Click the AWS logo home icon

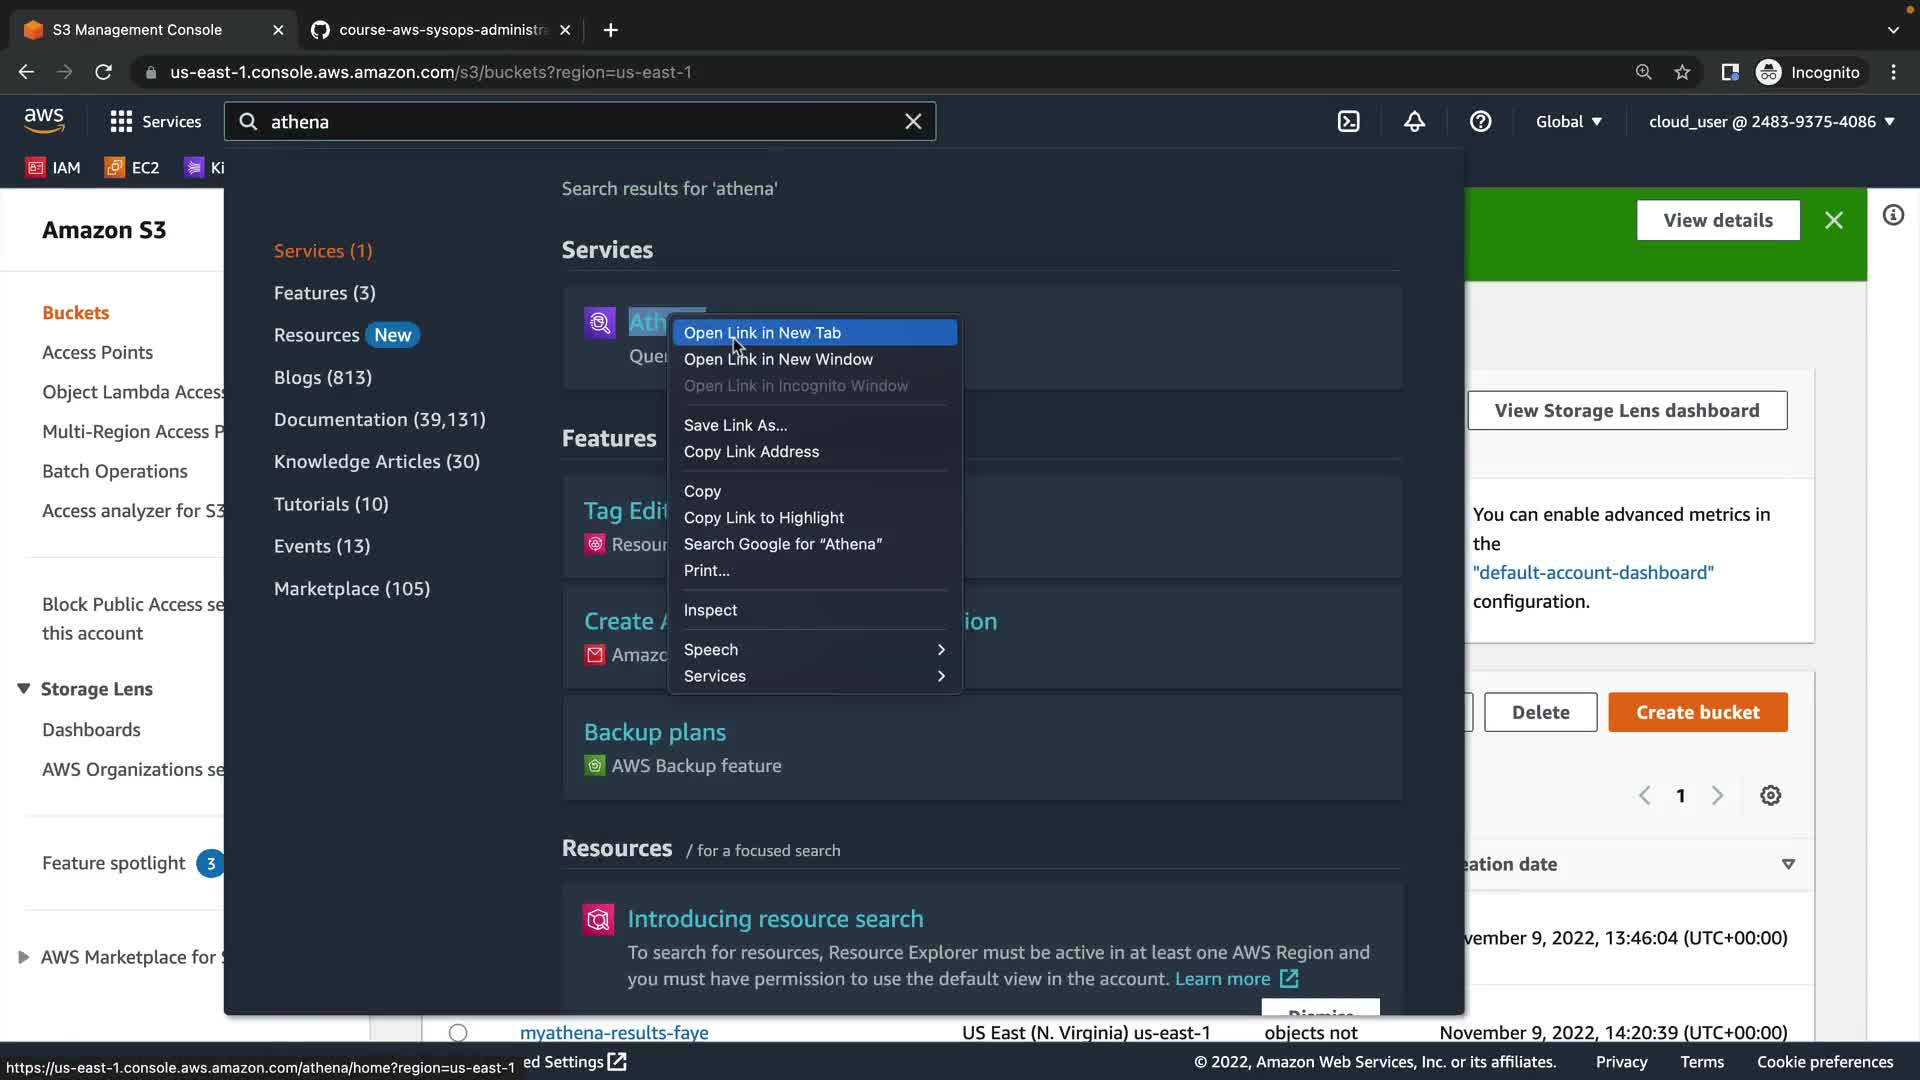pyautogui.click(x=44, y=121)
